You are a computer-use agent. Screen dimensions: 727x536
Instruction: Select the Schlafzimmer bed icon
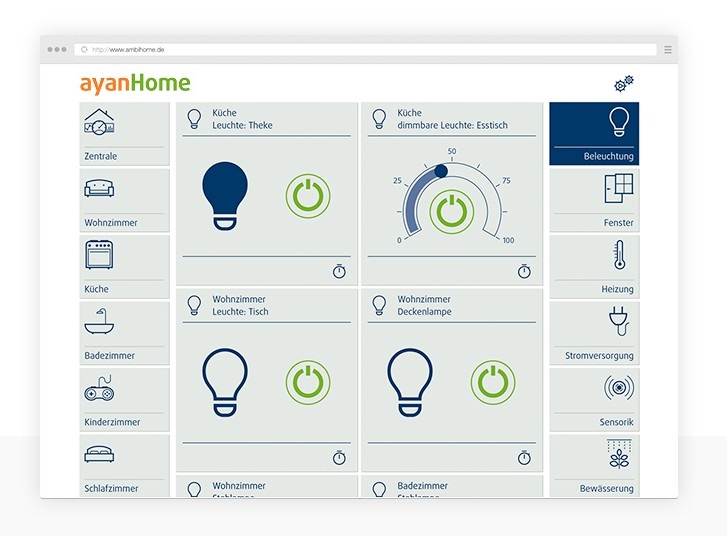click(99, 454)
